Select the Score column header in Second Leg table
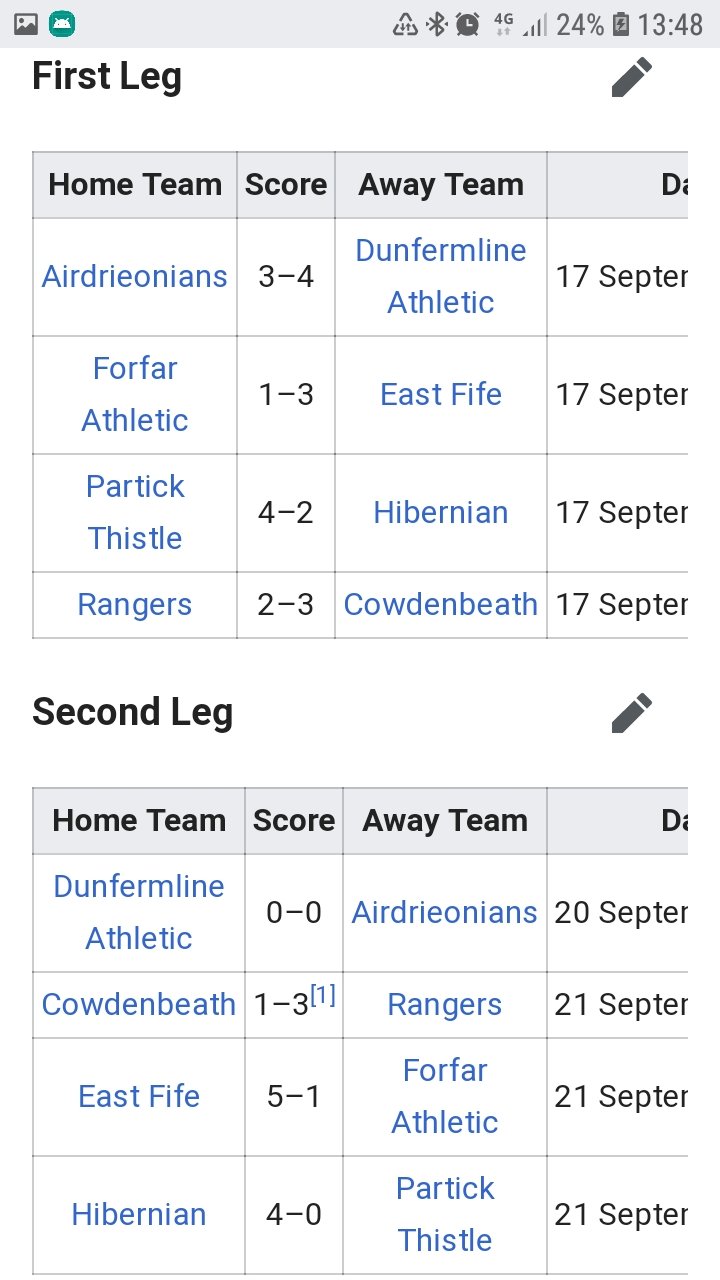The height and width of the screenshot is (1280, 720). tap(294, 821)
